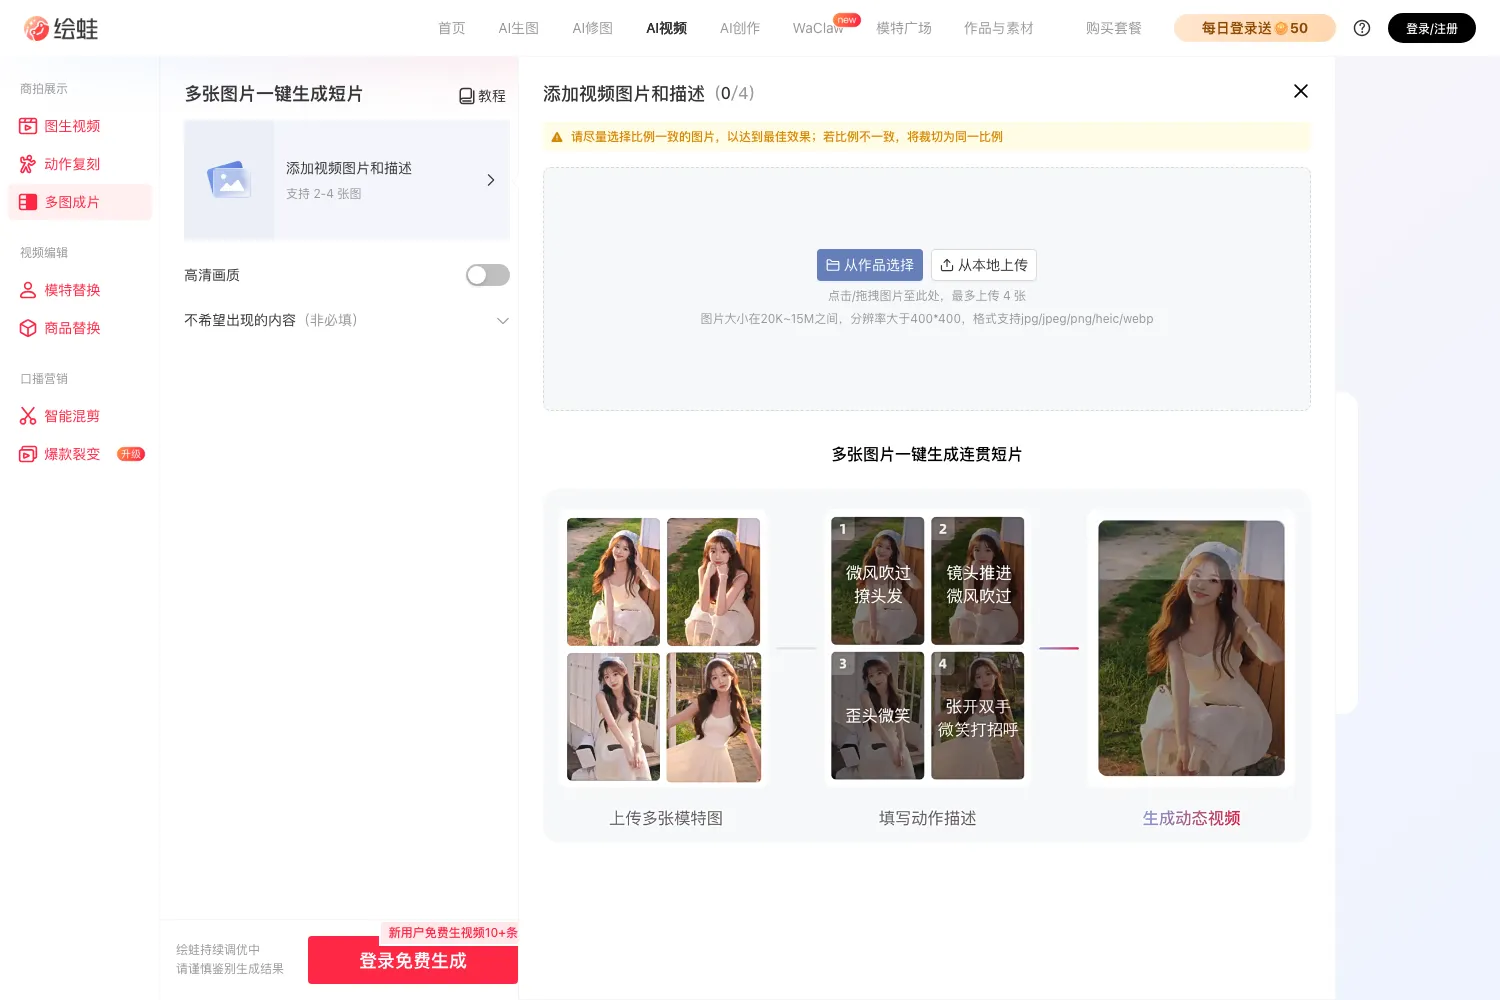The height and width of the screenshot is (1000, 1500).
Task: Click the 每日登录送50 reward button
Action: click(x=1255, y=28)
